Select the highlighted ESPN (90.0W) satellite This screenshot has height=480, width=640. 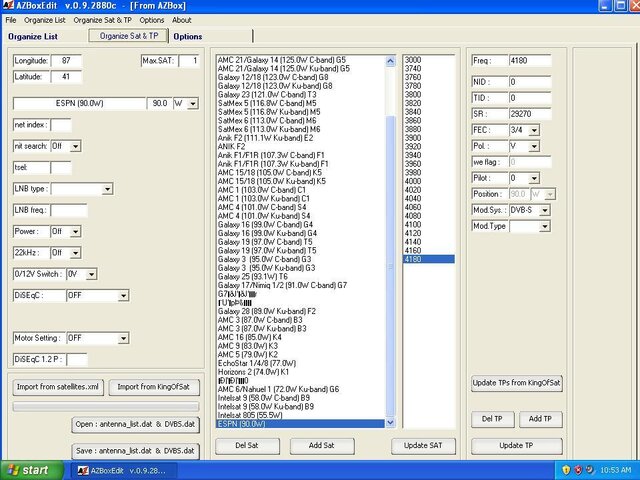(300, 424)
